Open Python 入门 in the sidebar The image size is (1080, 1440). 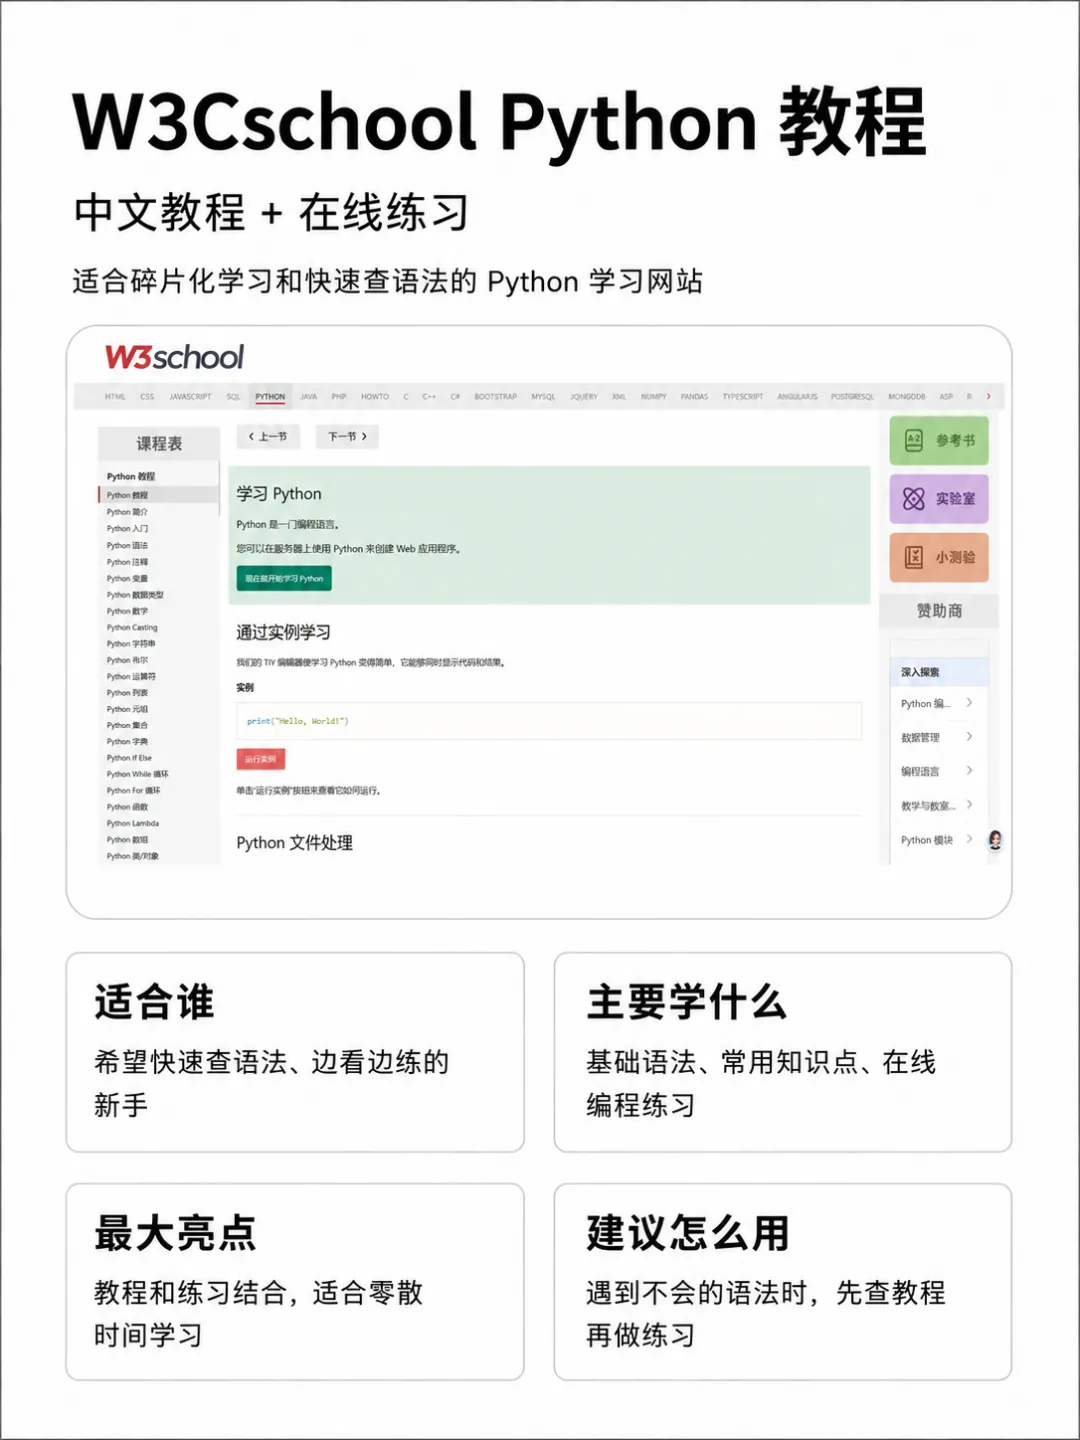pos(127,529)
